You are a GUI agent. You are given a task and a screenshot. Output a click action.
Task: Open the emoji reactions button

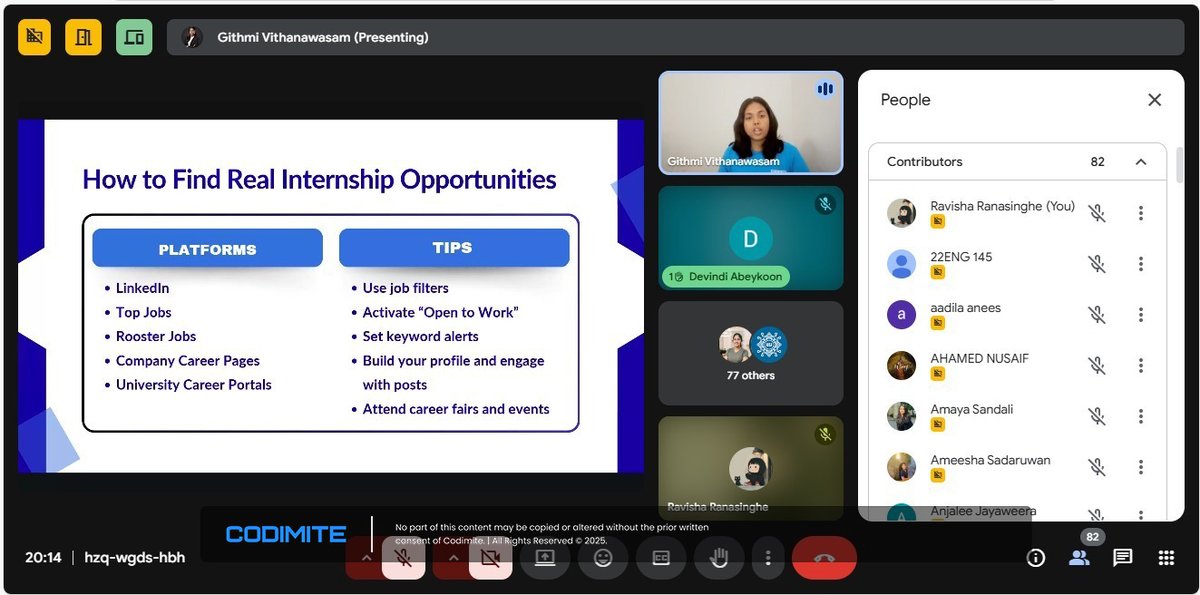[x=603, y=558]
